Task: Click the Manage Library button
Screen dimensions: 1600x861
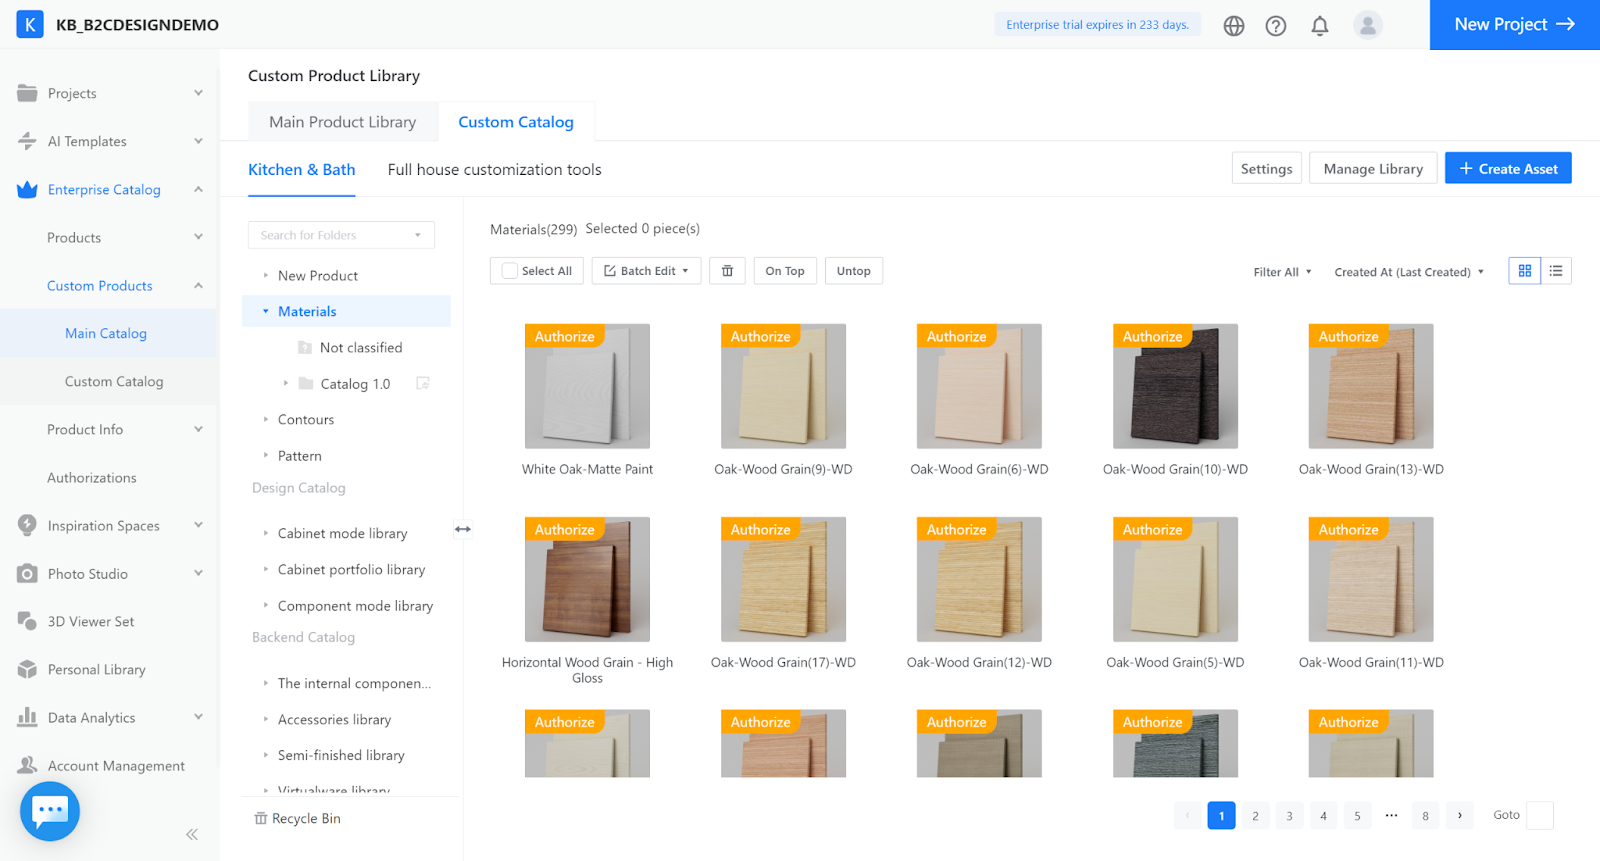Action: (x=1372, y=169)
